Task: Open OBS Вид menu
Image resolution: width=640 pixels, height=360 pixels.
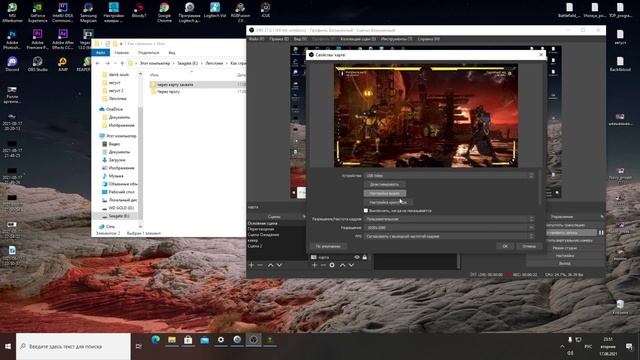Action: (x=300, y=39)
